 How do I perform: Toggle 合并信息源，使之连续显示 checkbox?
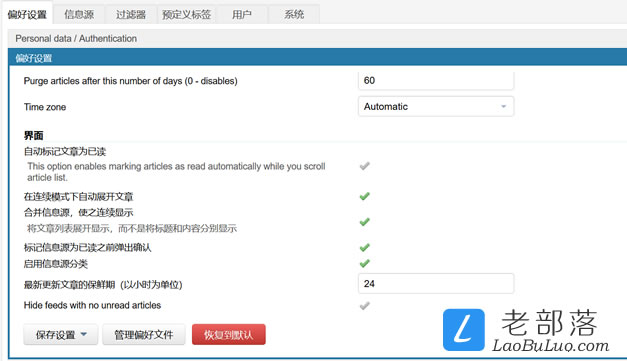tap(364, 221)
